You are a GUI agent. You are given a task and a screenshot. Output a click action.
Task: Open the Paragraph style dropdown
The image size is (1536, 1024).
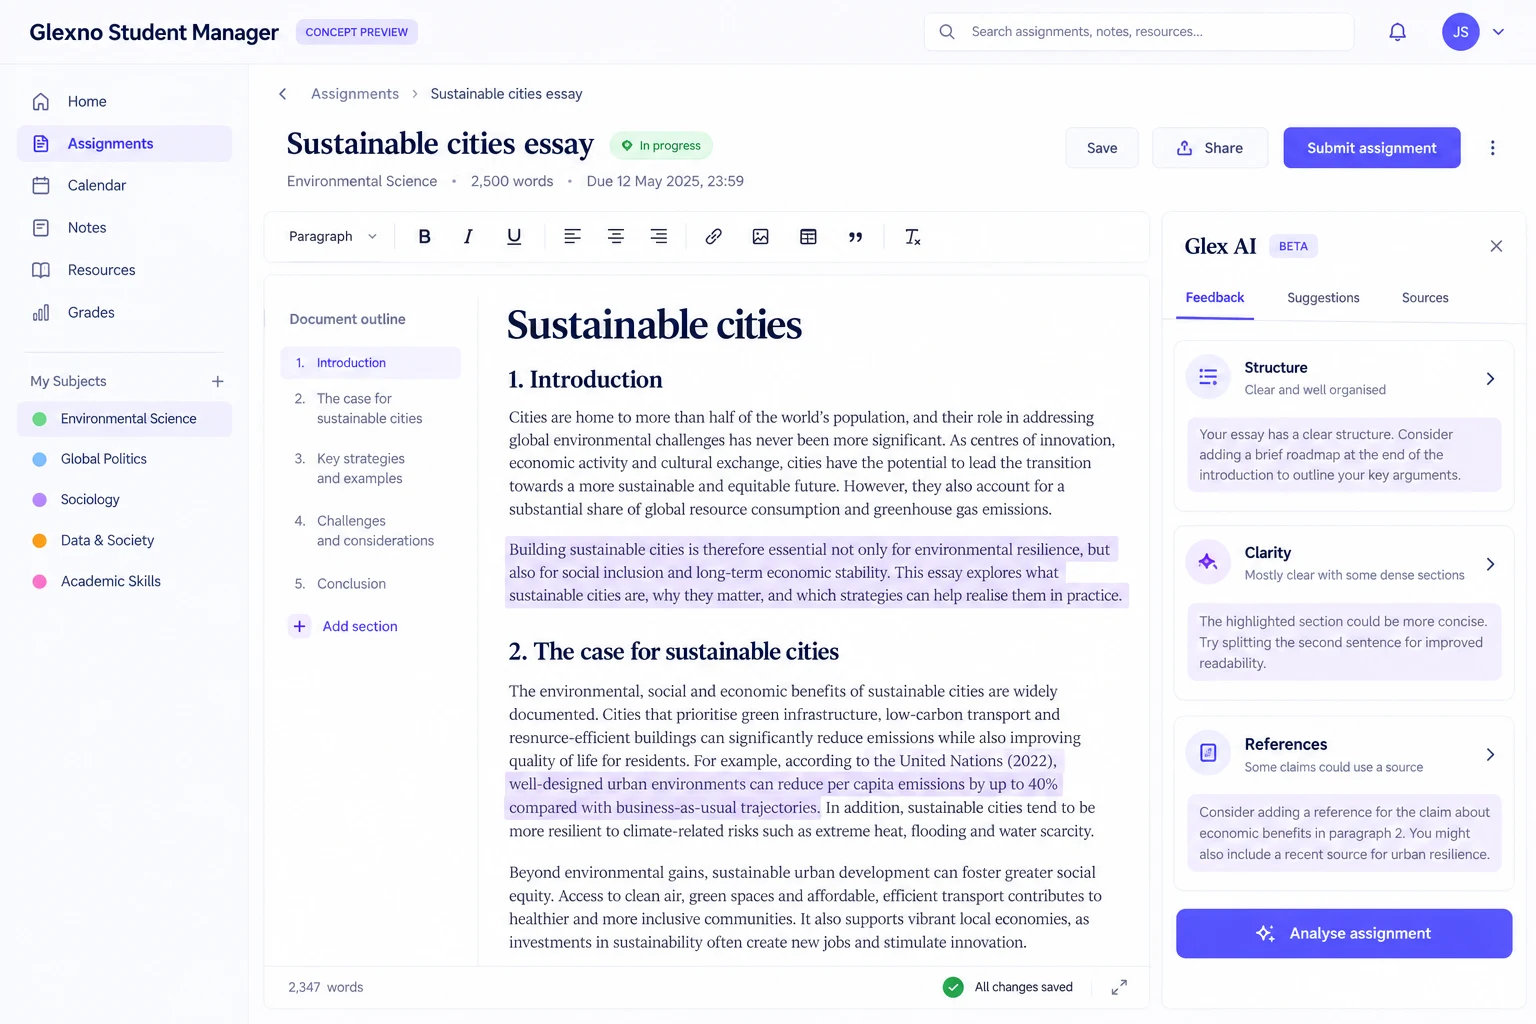click(333, 237)
